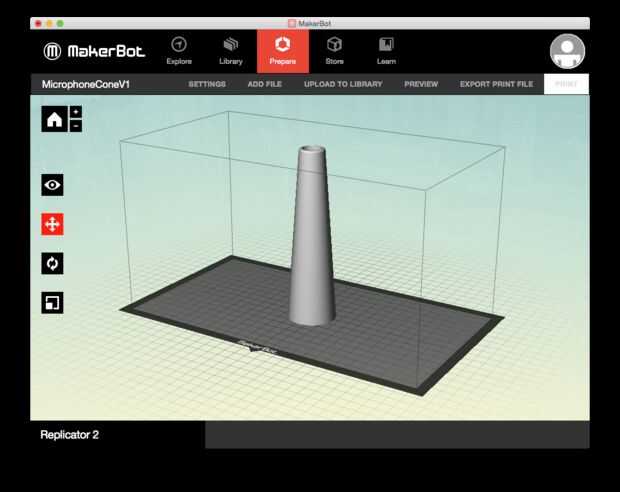The height and width of the screenshot is (492, 620).
Task: Switch to the Prepare tab
Action: [283, 51]
